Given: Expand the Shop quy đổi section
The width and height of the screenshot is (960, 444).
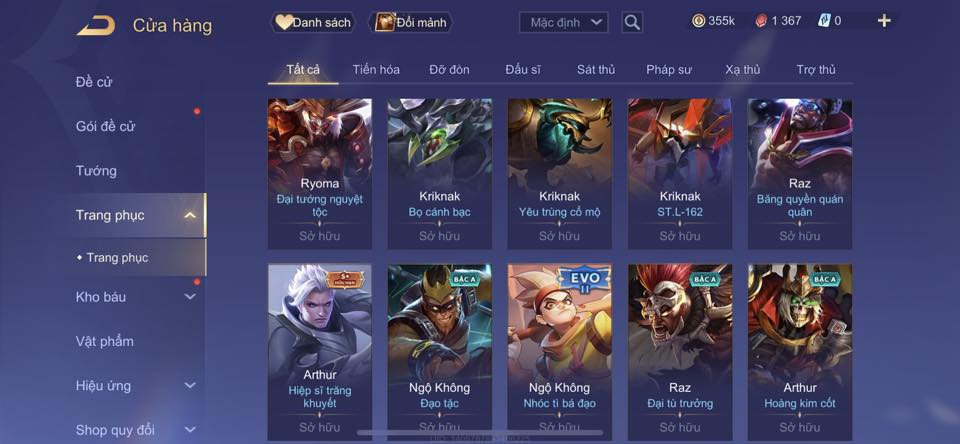Looking at the screenshot, I should click(x=190, y=429).
